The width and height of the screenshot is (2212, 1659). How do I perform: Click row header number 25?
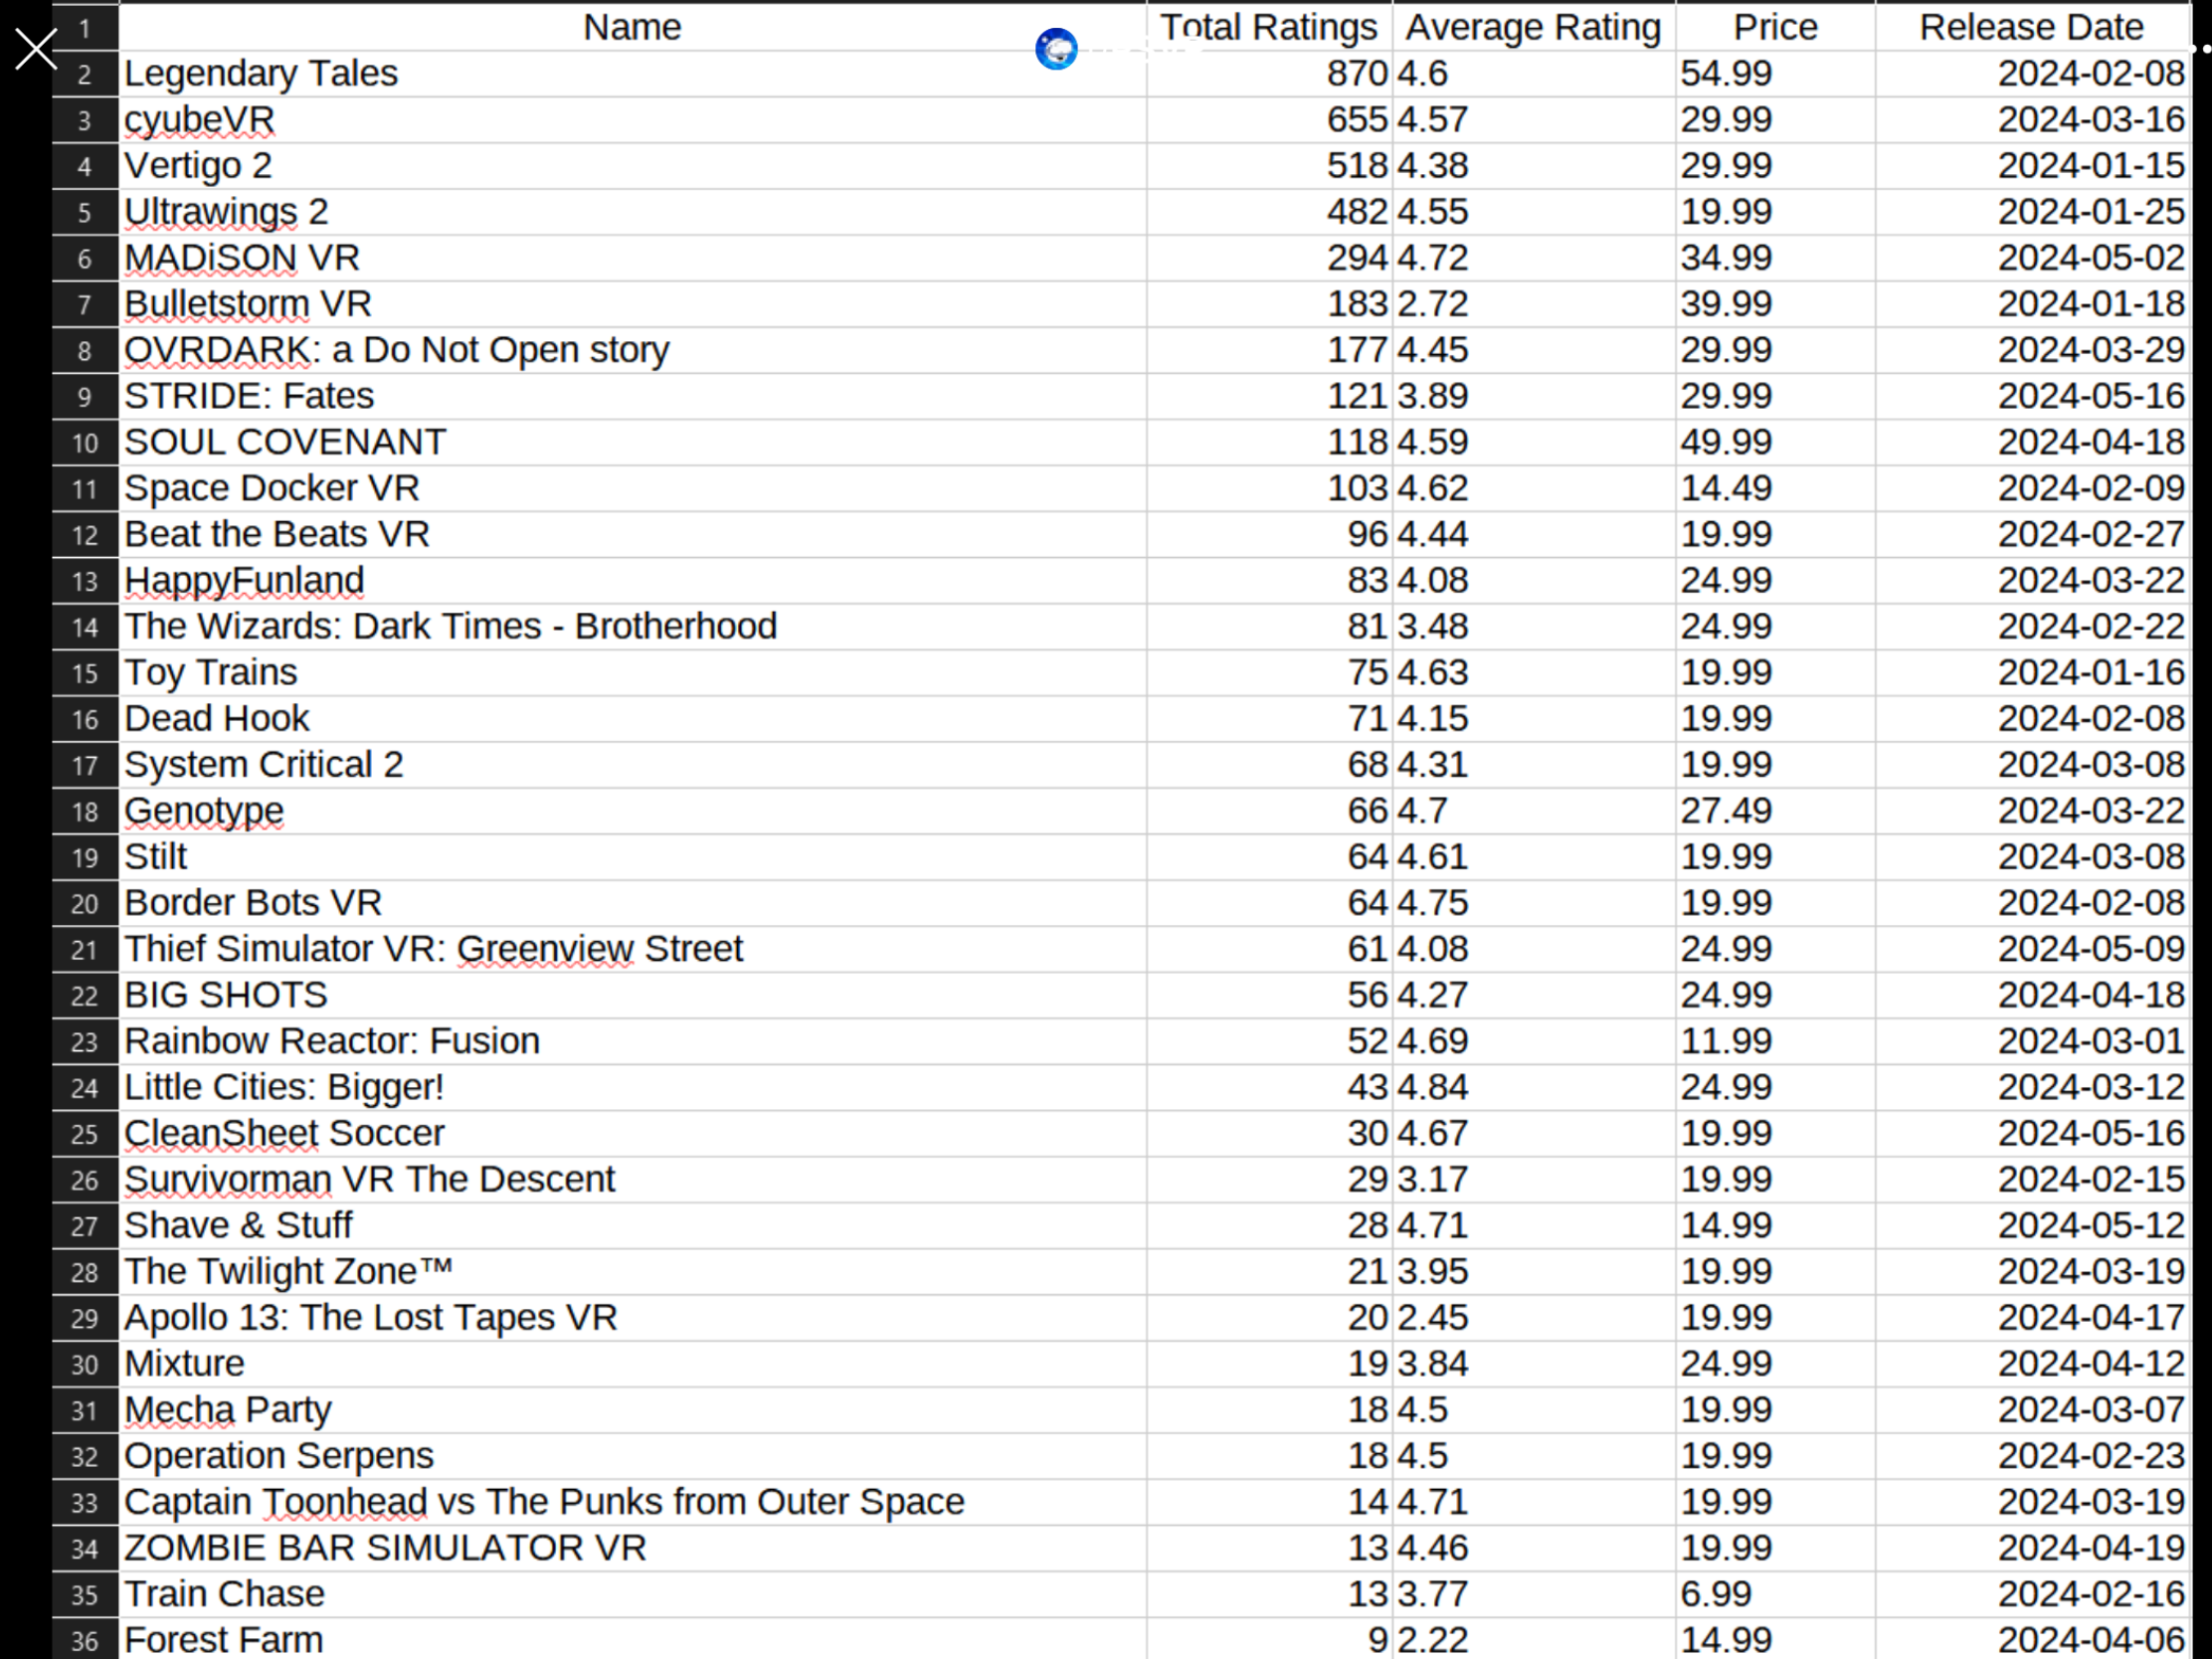pyautogui.click(x=85, y=1134)
